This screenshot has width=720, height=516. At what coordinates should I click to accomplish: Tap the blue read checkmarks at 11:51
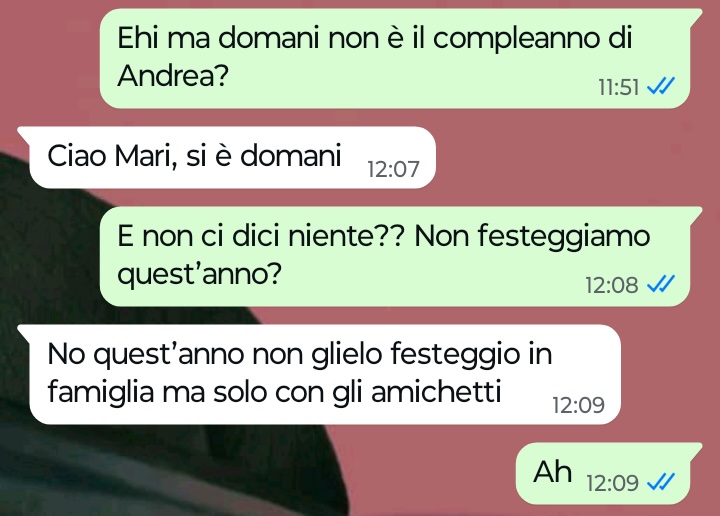pos(661,86)
